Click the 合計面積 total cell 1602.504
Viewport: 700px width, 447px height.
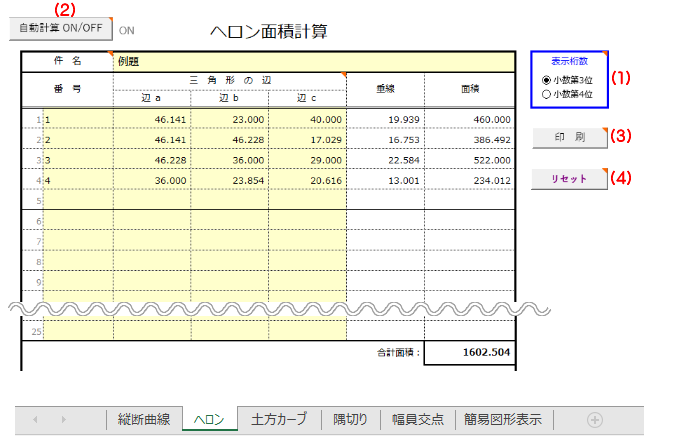coord(470,353)
